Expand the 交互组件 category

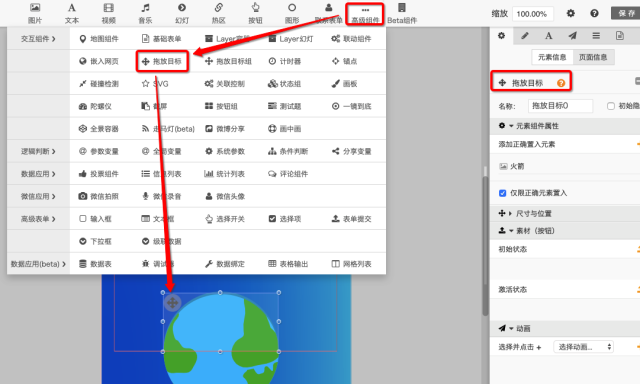click(38, 39)
